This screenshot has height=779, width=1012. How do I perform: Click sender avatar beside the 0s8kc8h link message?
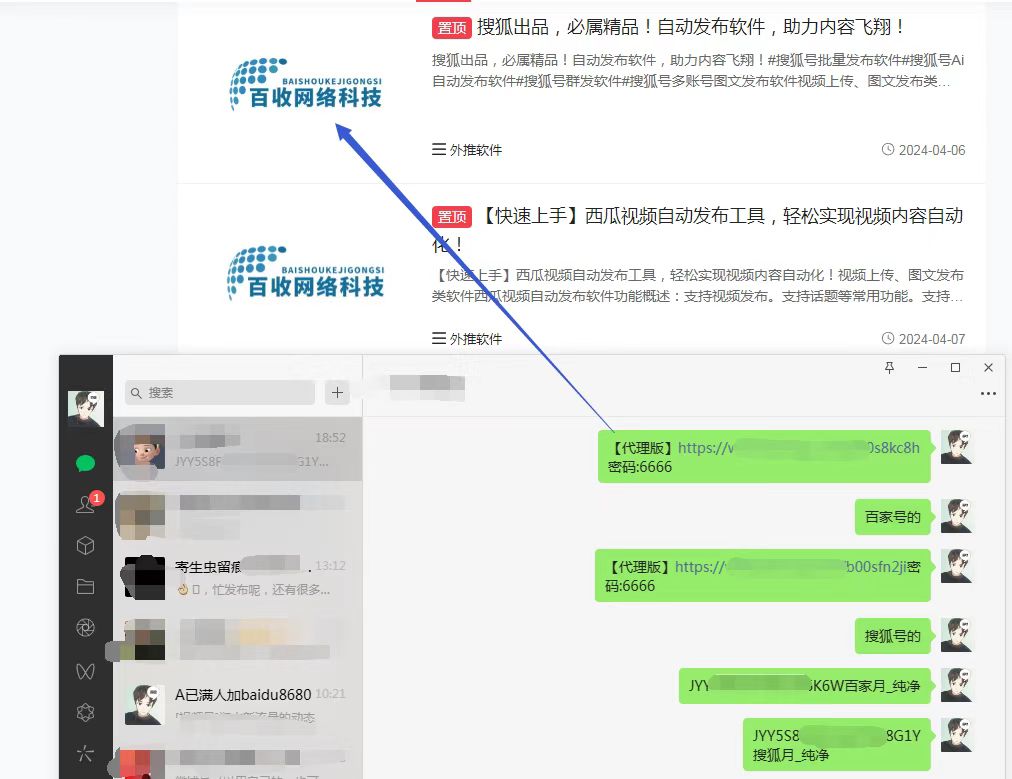point(956,447)
